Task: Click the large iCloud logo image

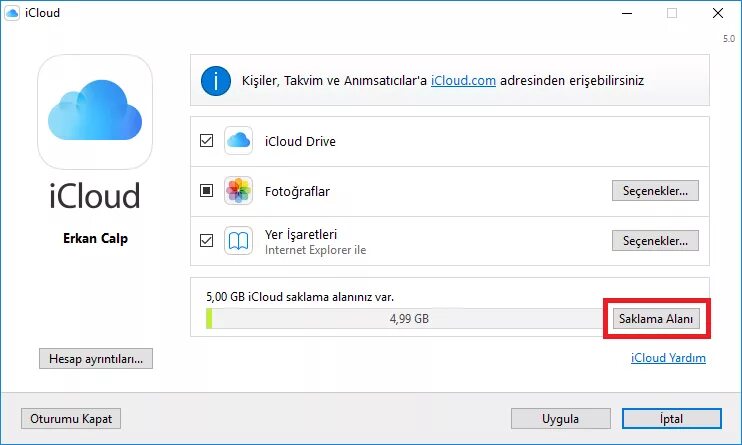Action: tap(95, 111)
